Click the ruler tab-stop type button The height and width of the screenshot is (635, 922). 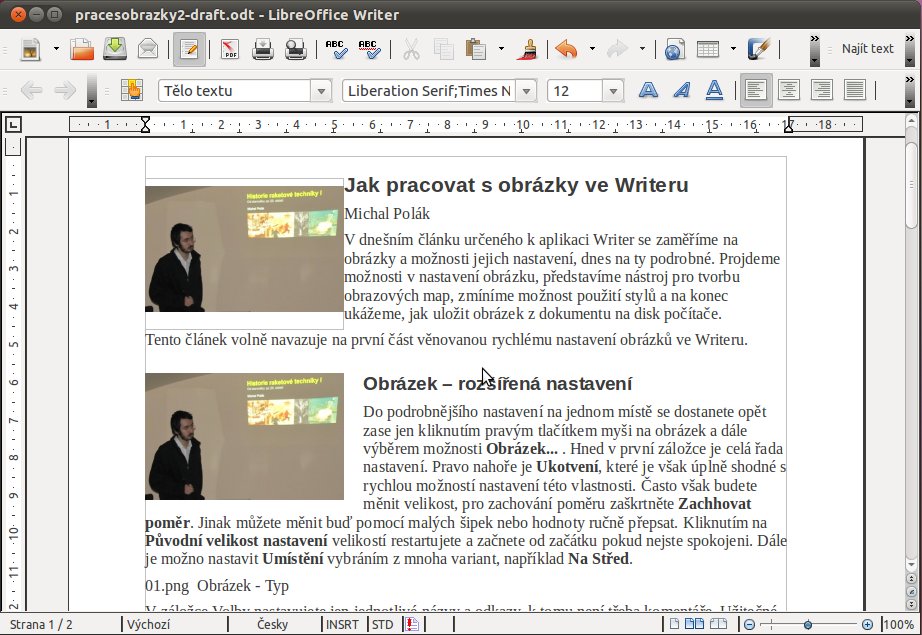(13, 125)
